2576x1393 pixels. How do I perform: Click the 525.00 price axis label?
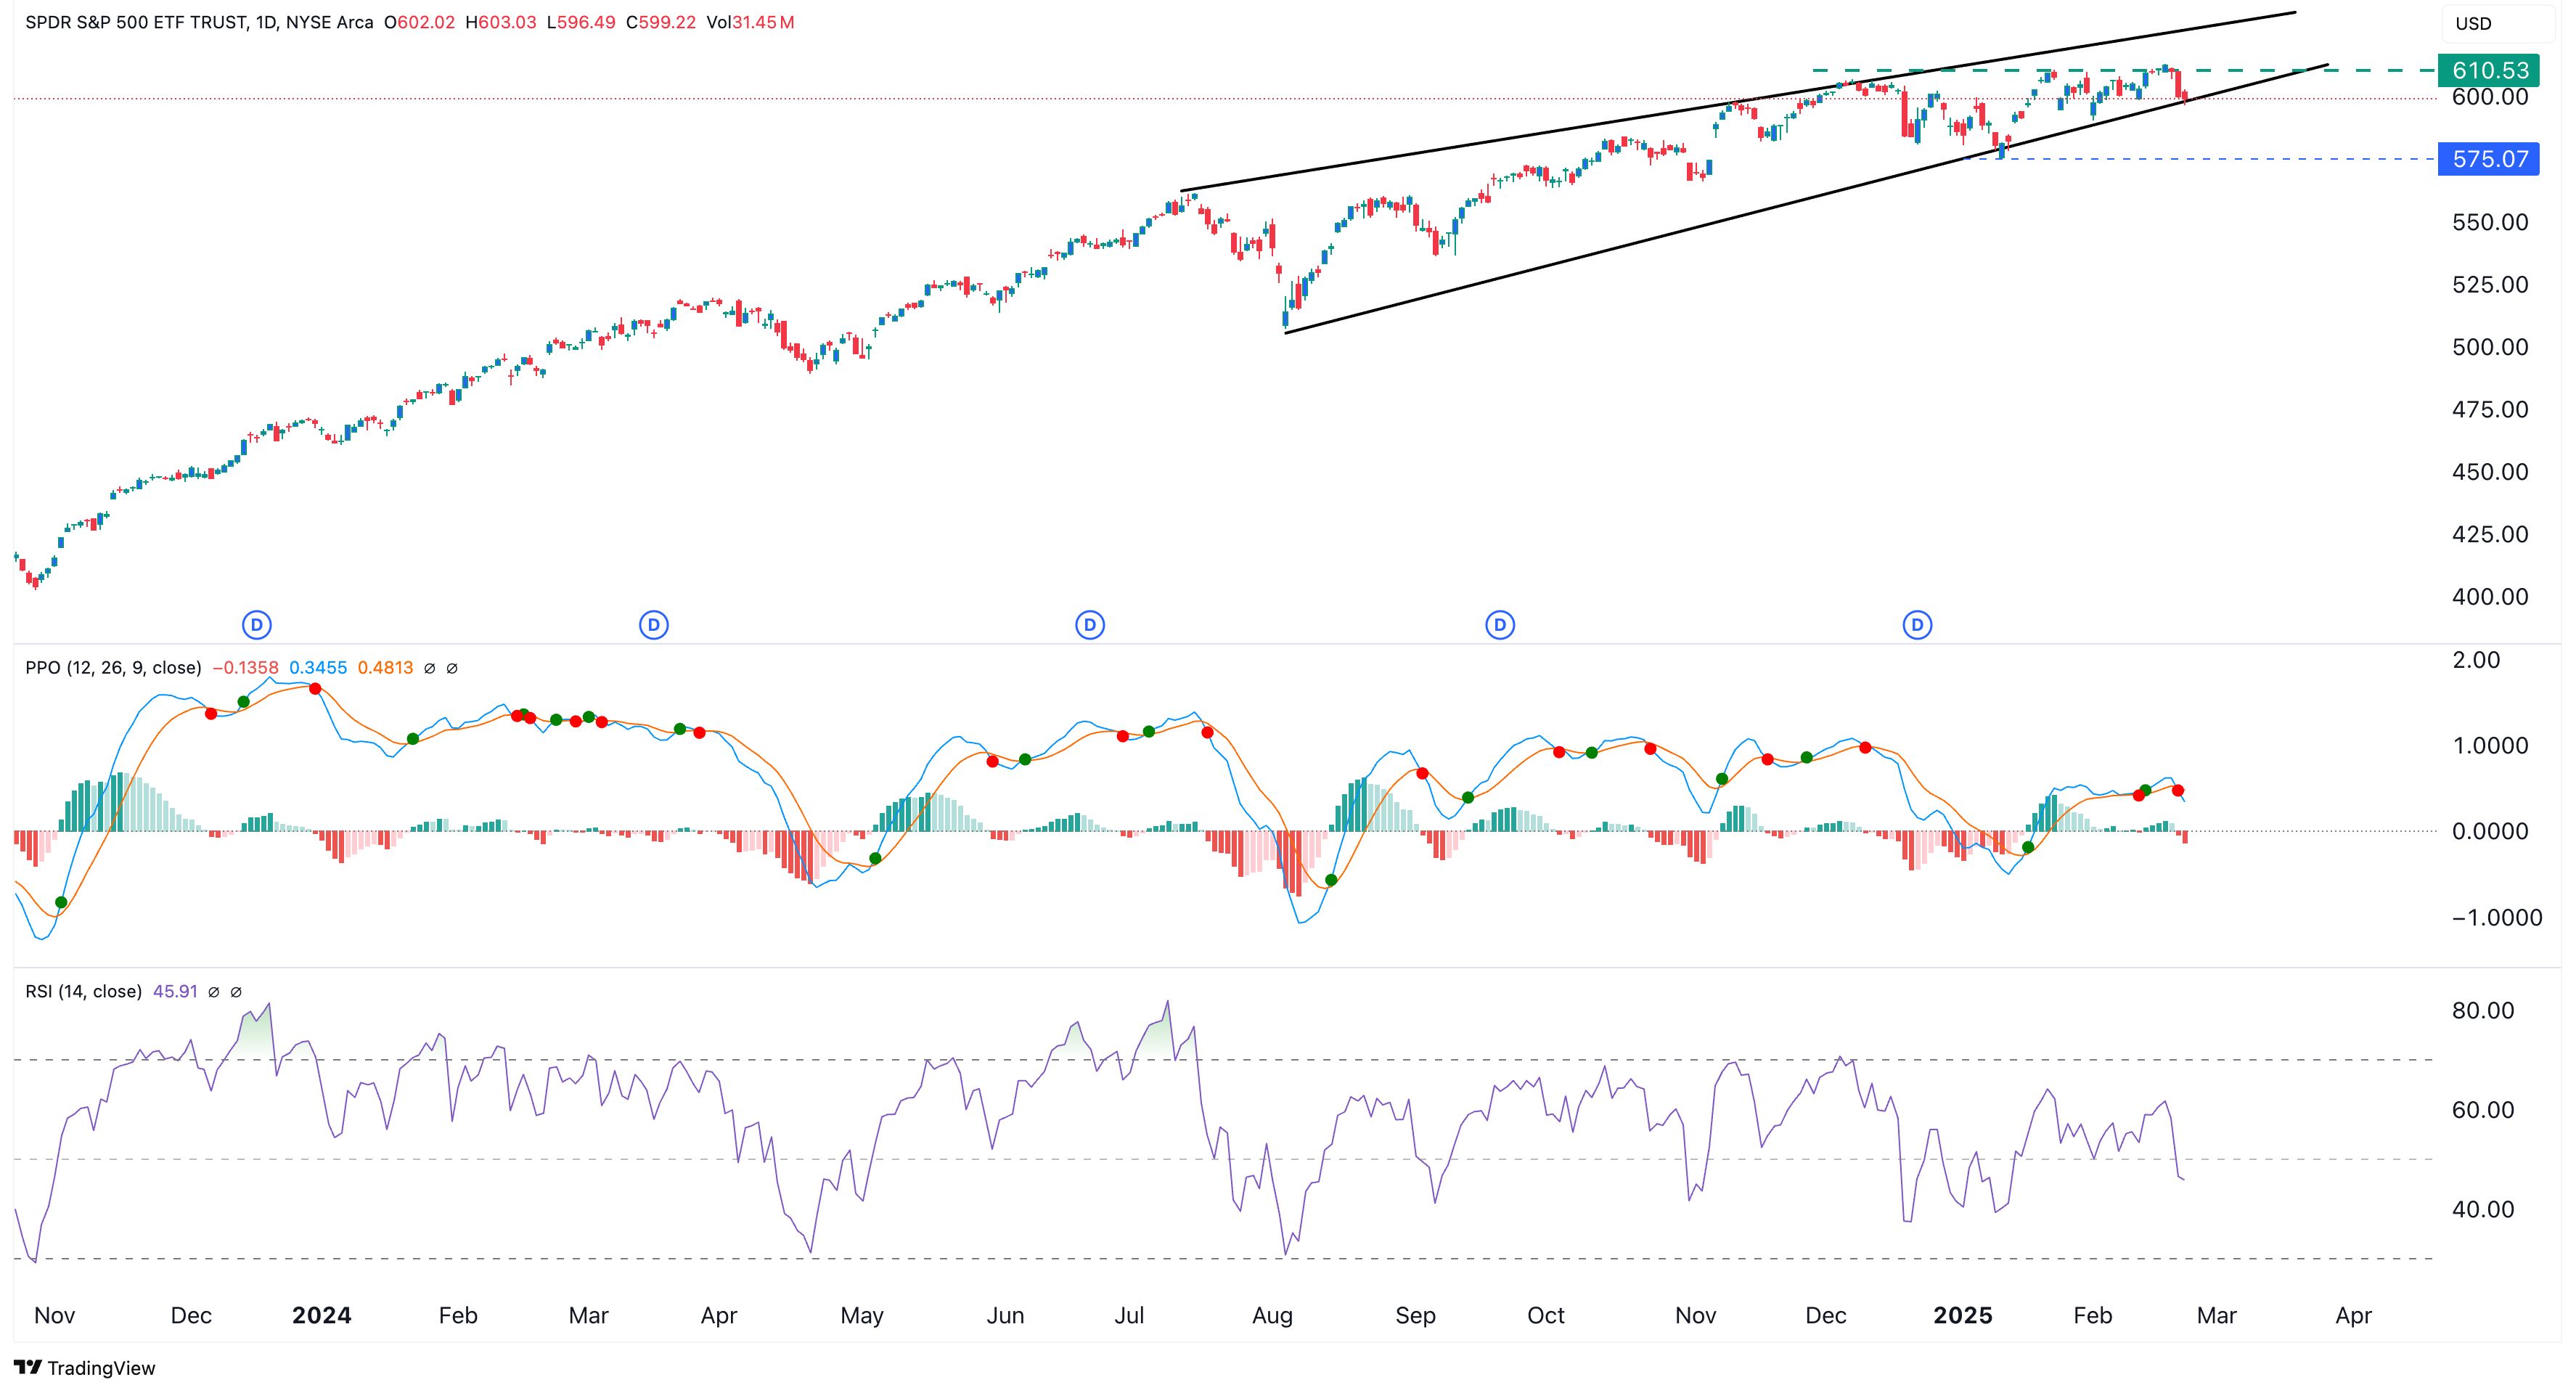tap(2490, 285)
